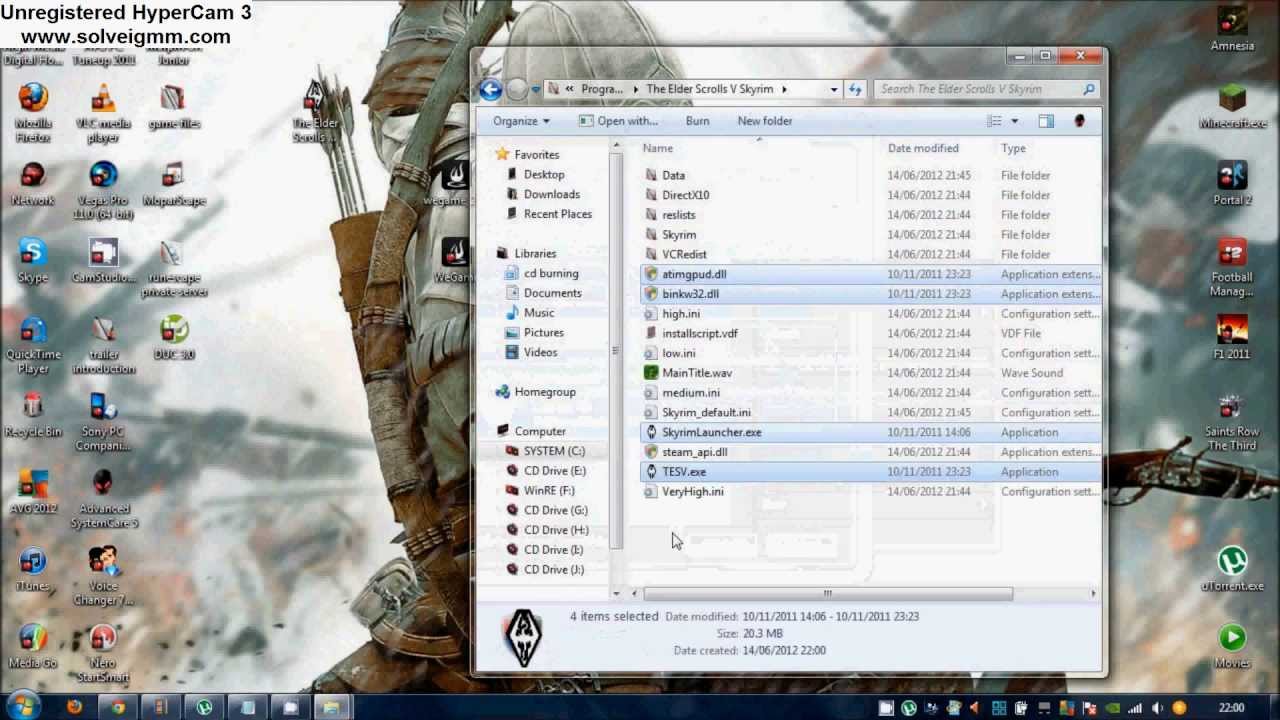Click the navigation pane vertical scrollbar
Viewport: 1280px width, 720px height.
(x=615, y=350)
